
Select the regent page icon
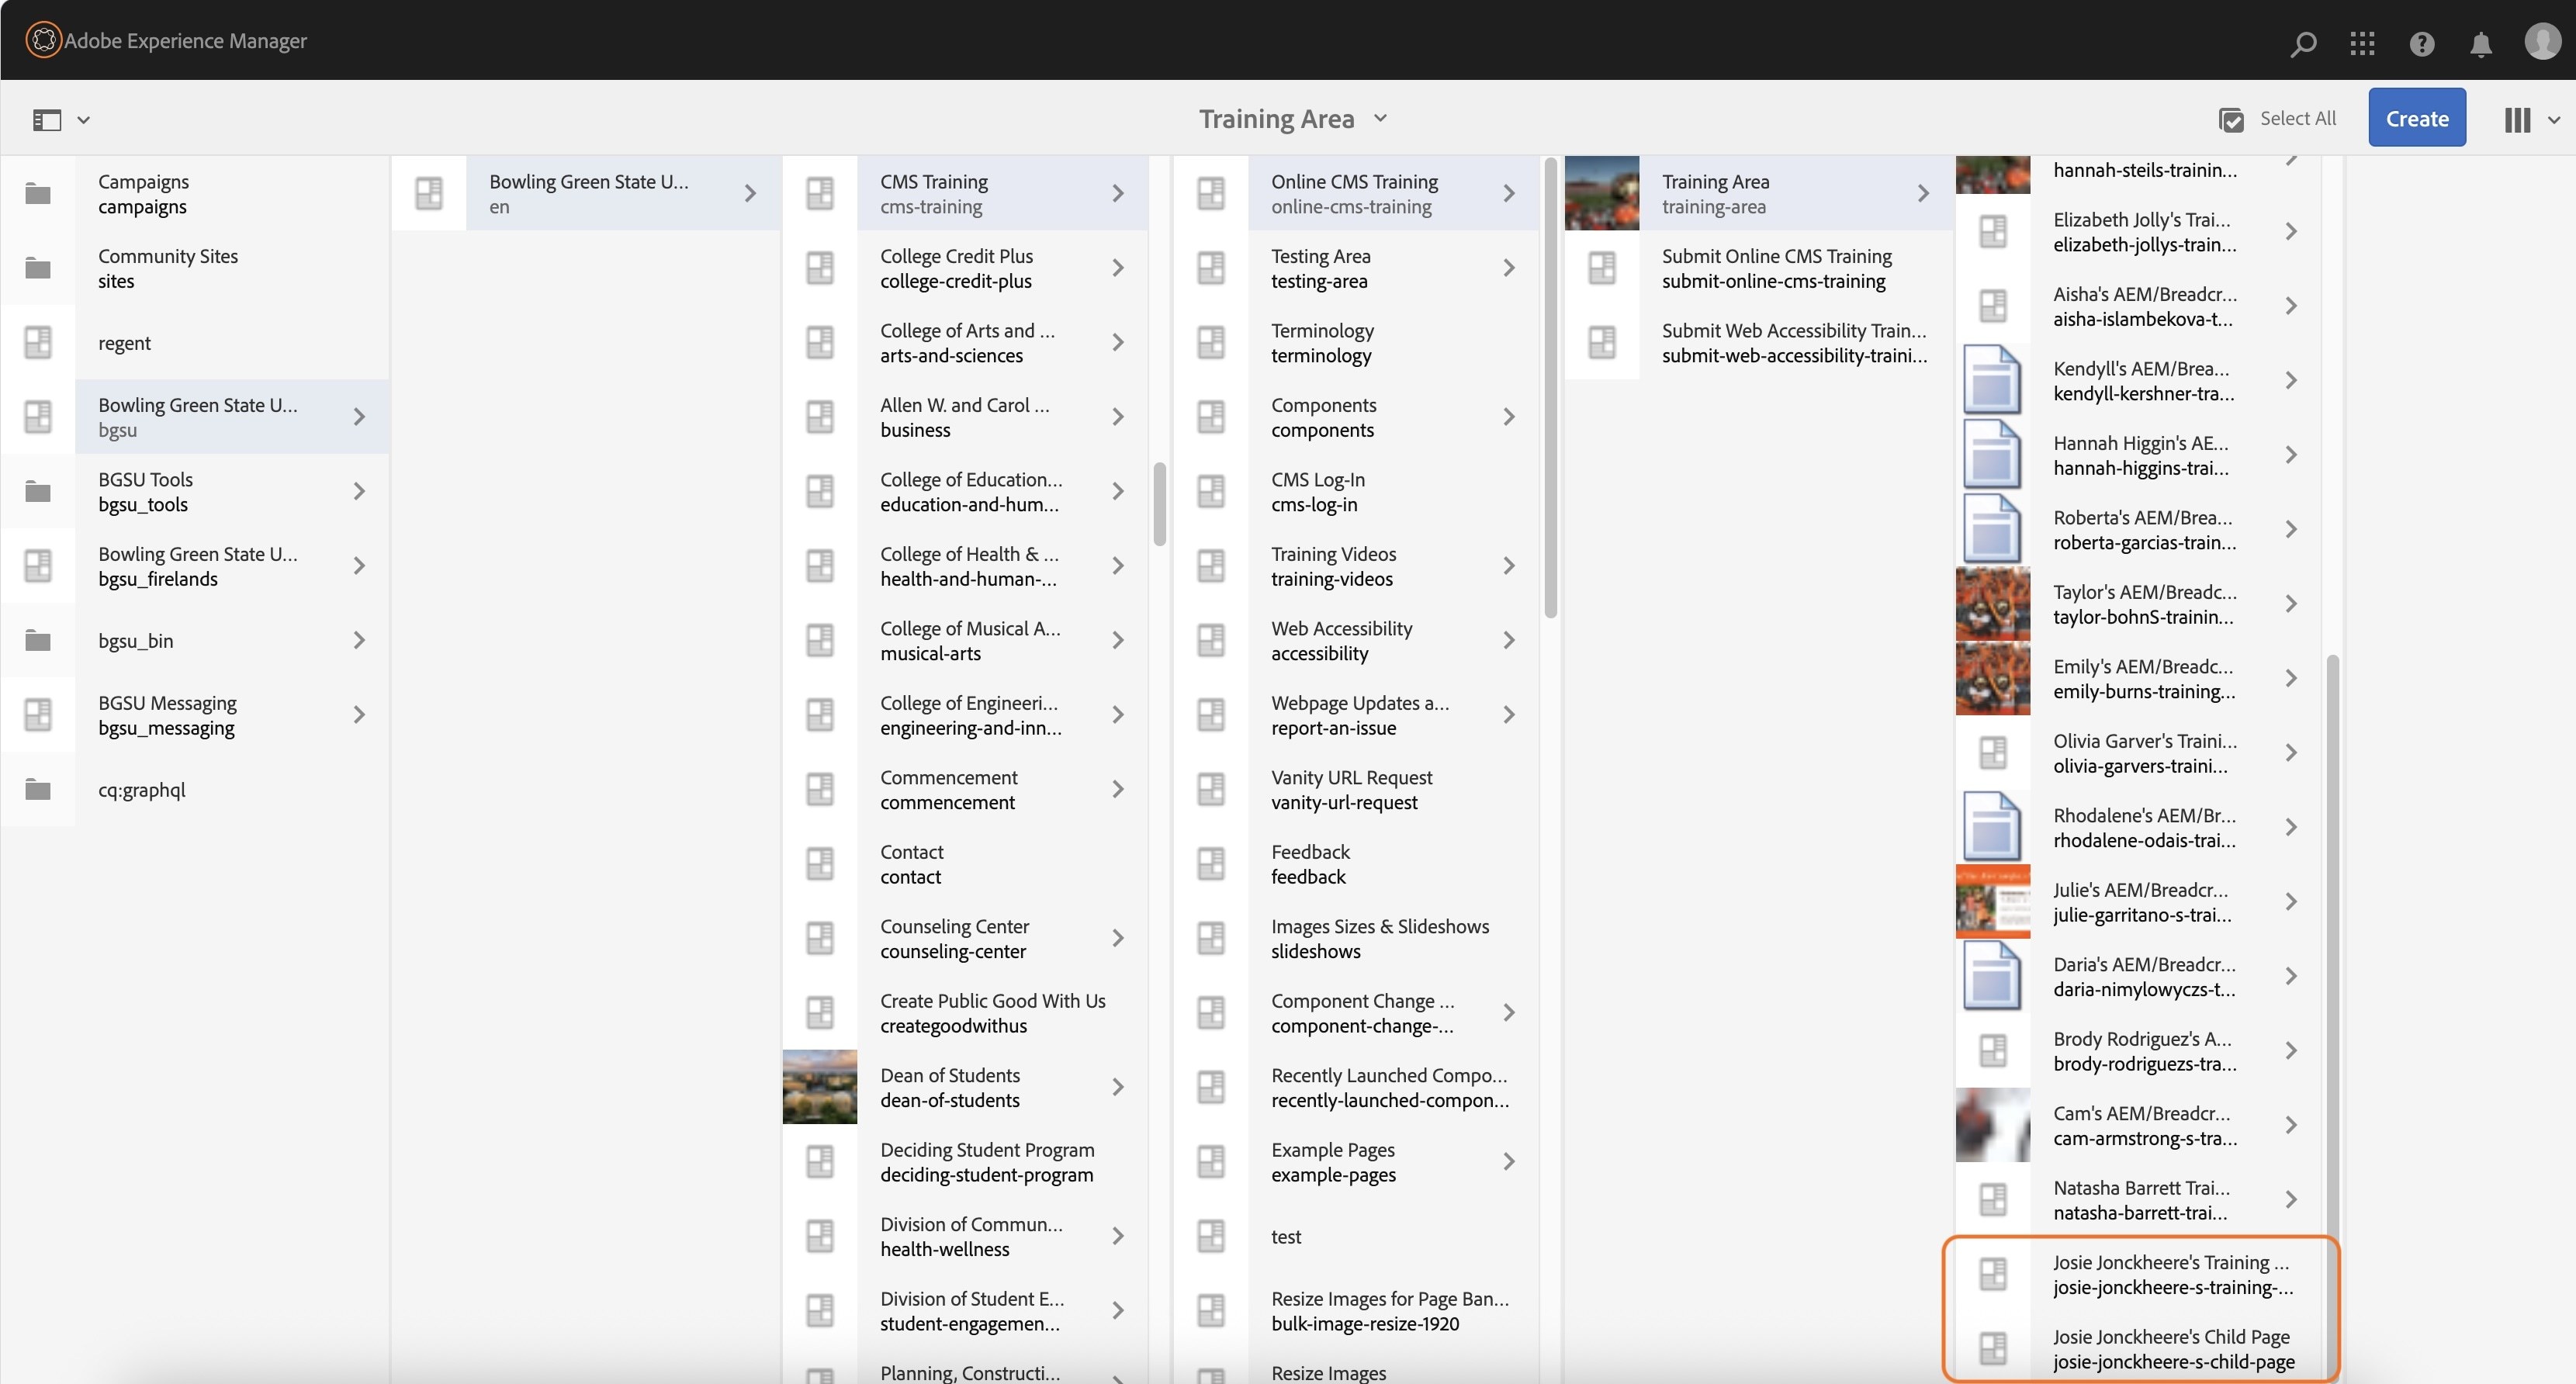38,342
